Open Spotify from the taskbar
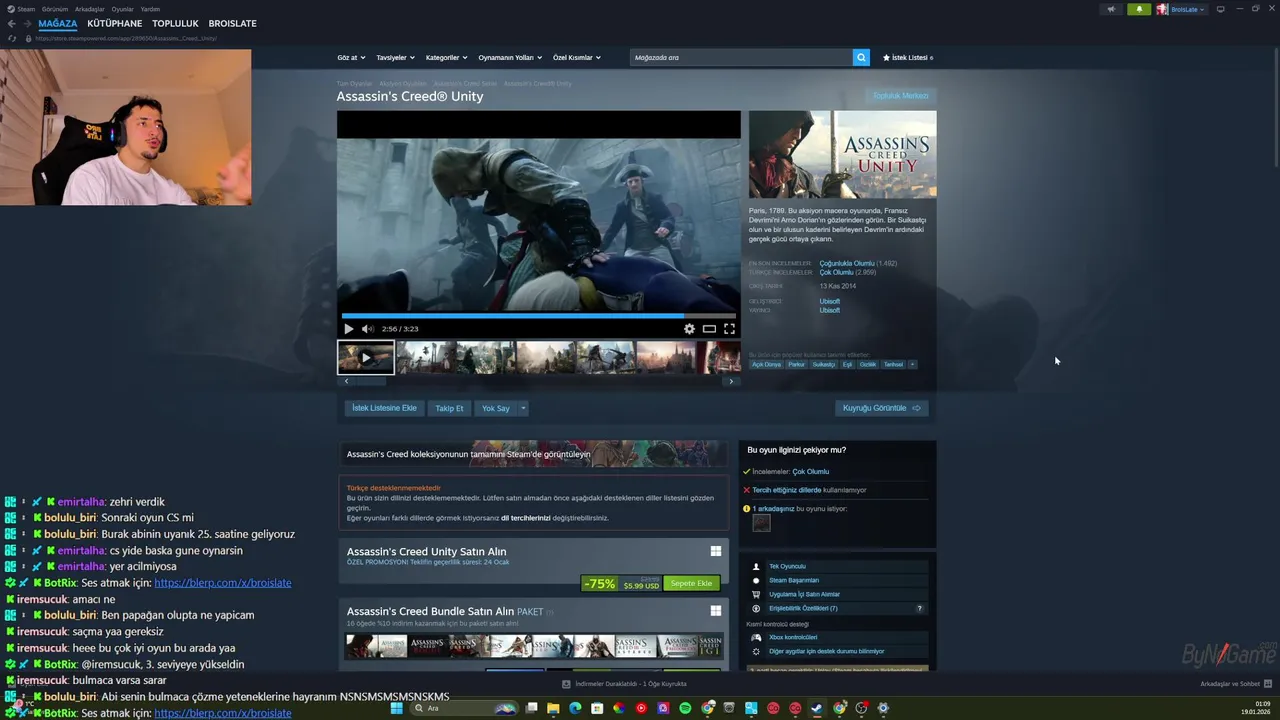The image size is (1280, 720). pyautogui.click(x=685, y=708)
